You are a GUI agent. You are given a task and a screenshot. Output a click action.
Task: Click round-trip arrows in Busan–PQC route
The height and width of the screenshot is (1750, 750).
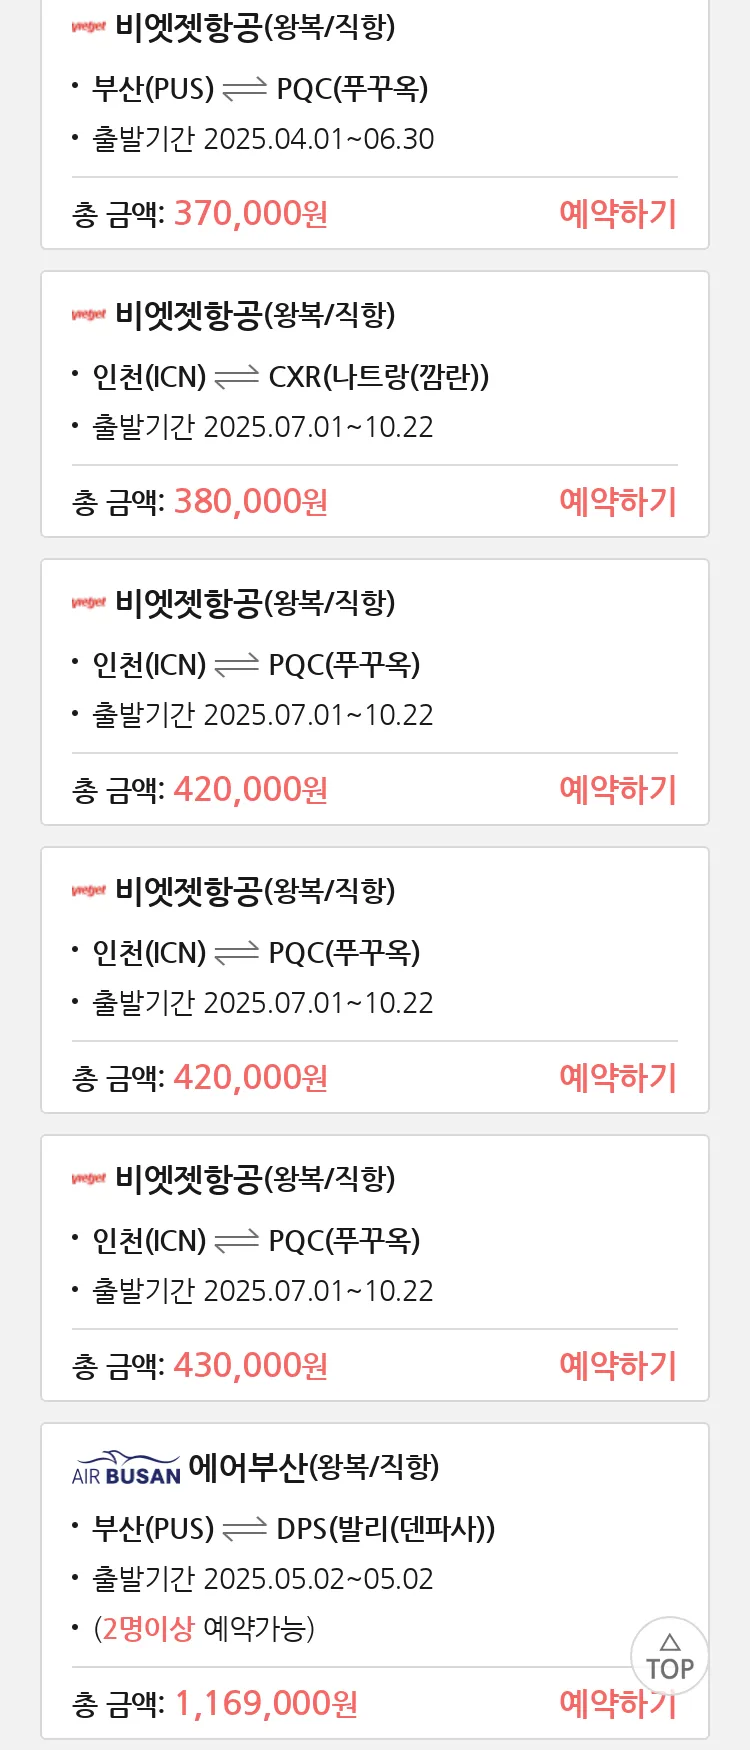coord(244,89)
